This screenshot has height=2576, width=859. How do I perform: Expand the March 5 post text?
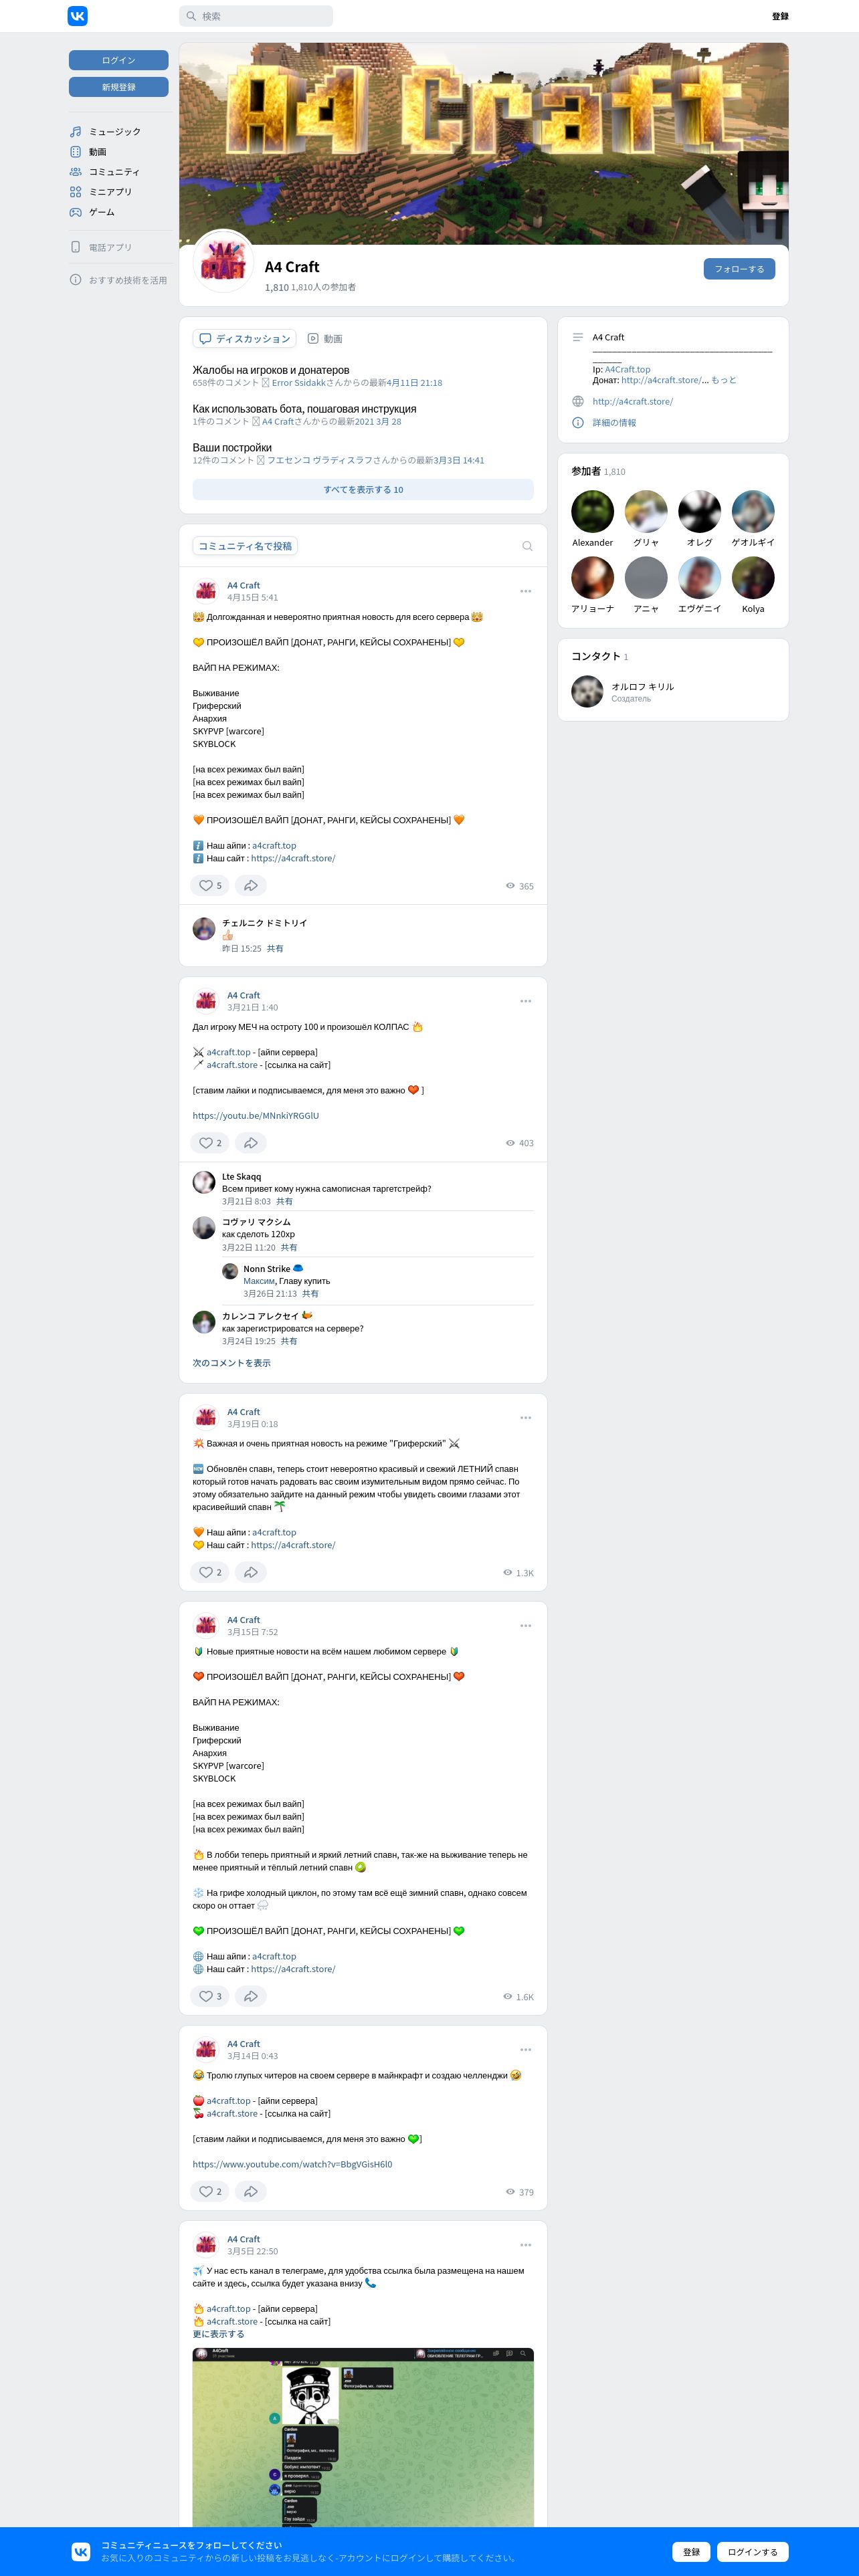218,2334
